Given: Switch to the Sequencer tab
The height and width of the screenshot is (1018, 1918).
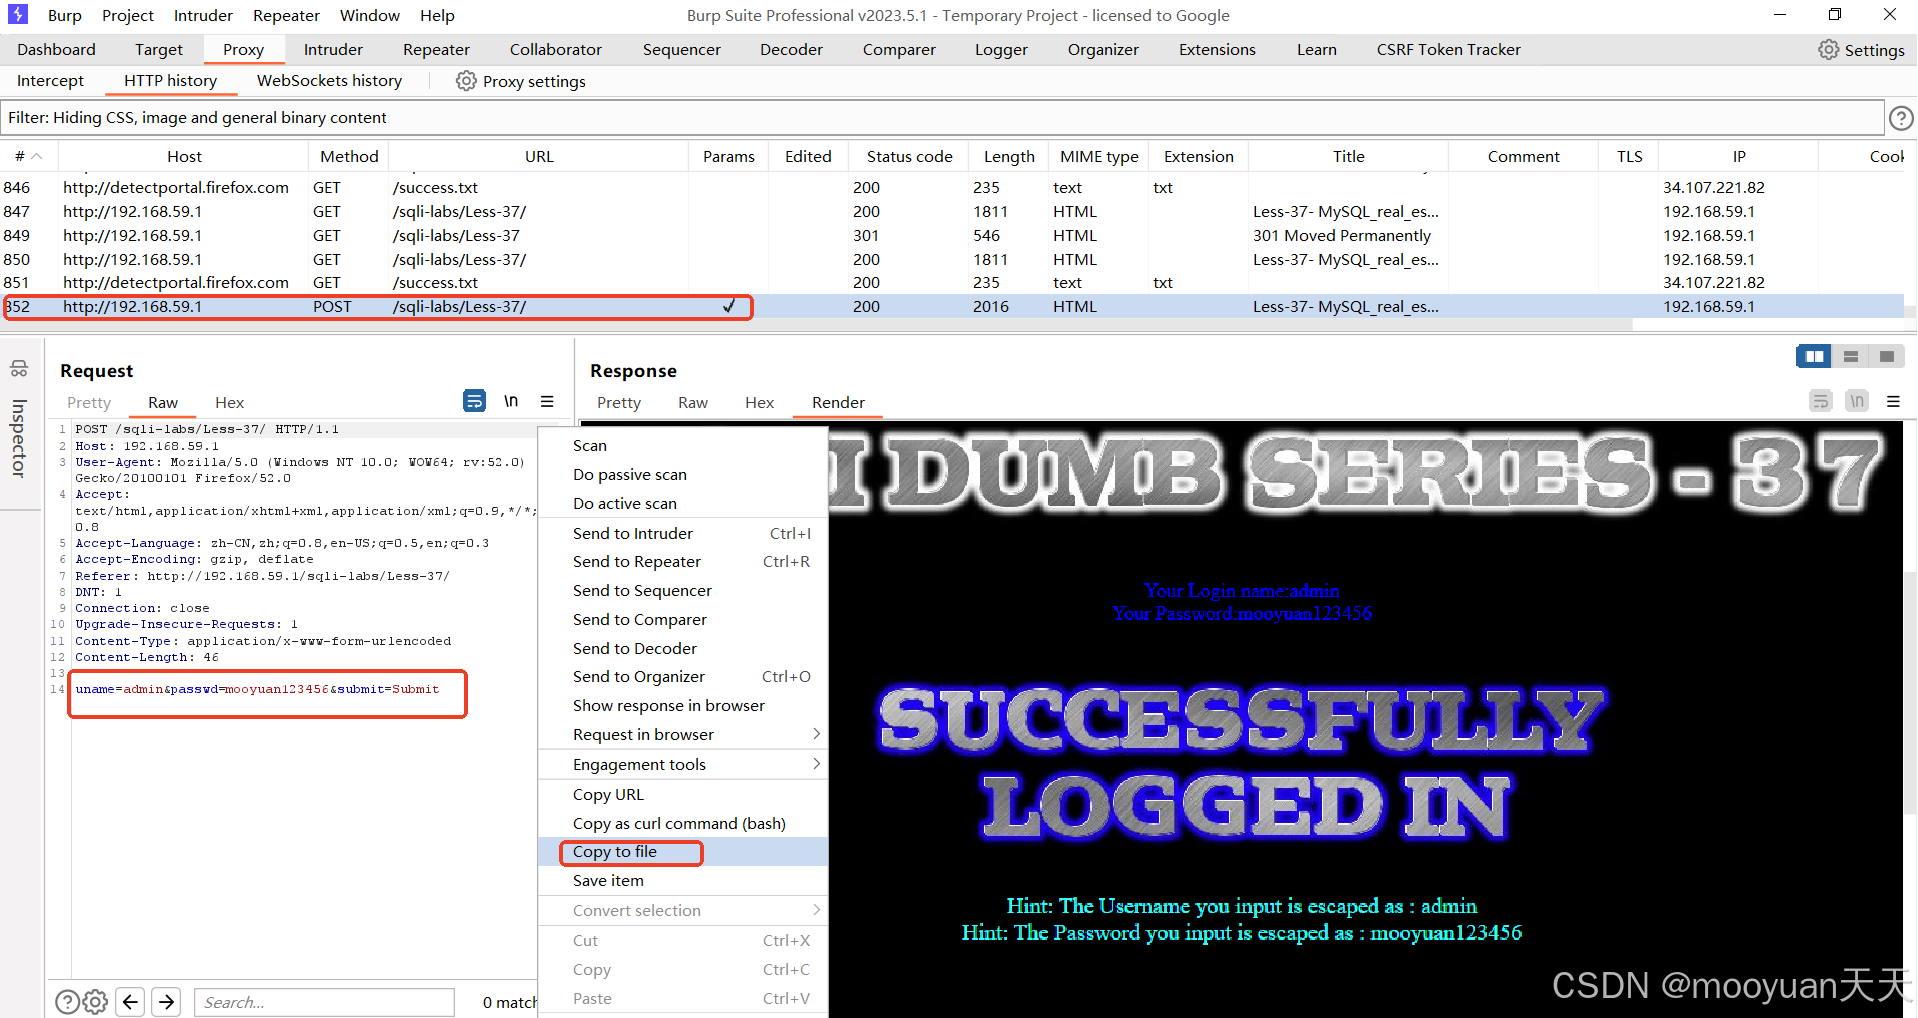Looking at the screenshot, I should (682, 50).
